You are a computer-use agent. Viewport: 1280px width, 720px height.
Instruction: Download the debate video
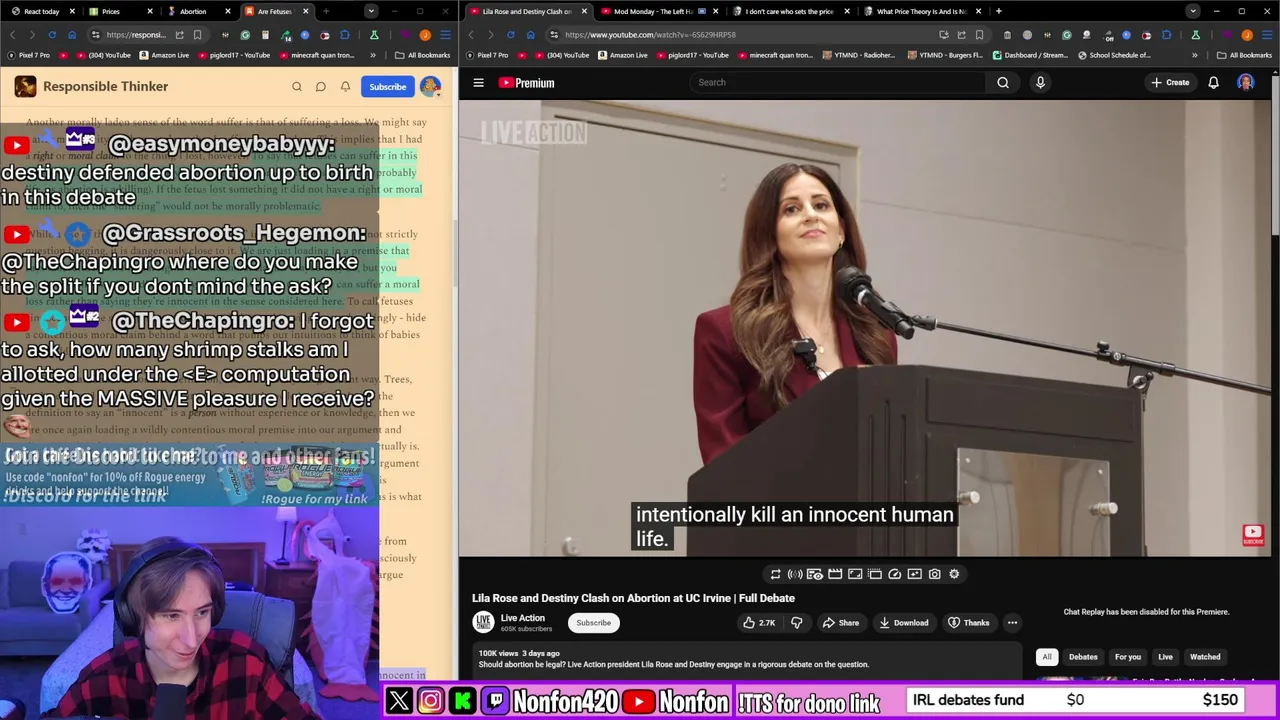pos(903,623)
